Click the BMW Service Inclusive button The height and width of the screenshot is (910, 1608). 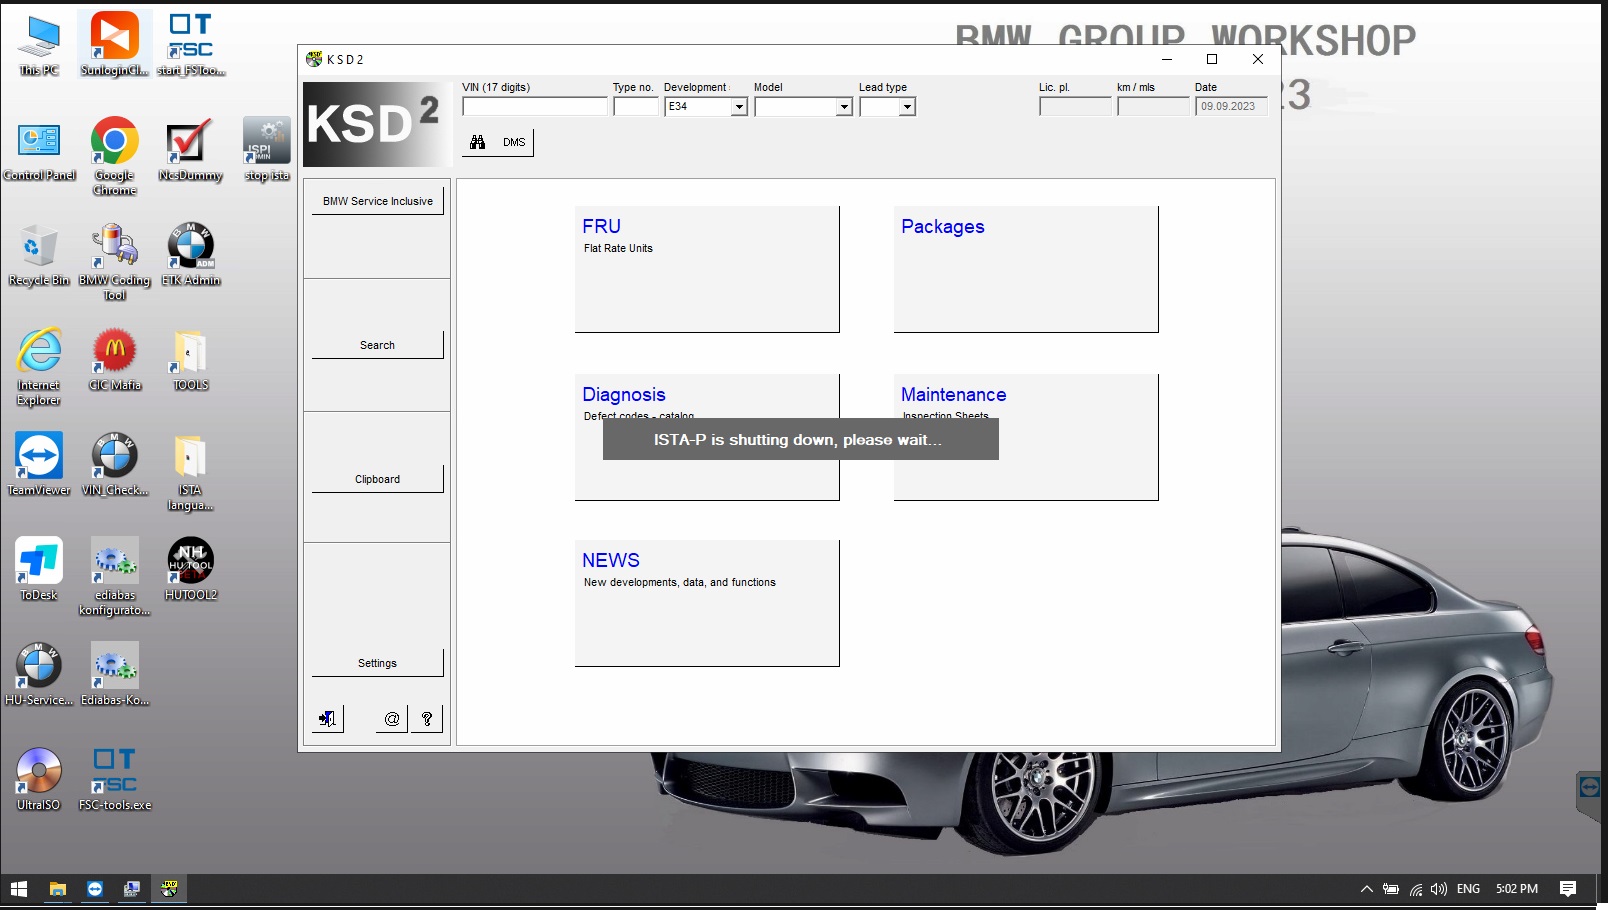coord(377,201)
